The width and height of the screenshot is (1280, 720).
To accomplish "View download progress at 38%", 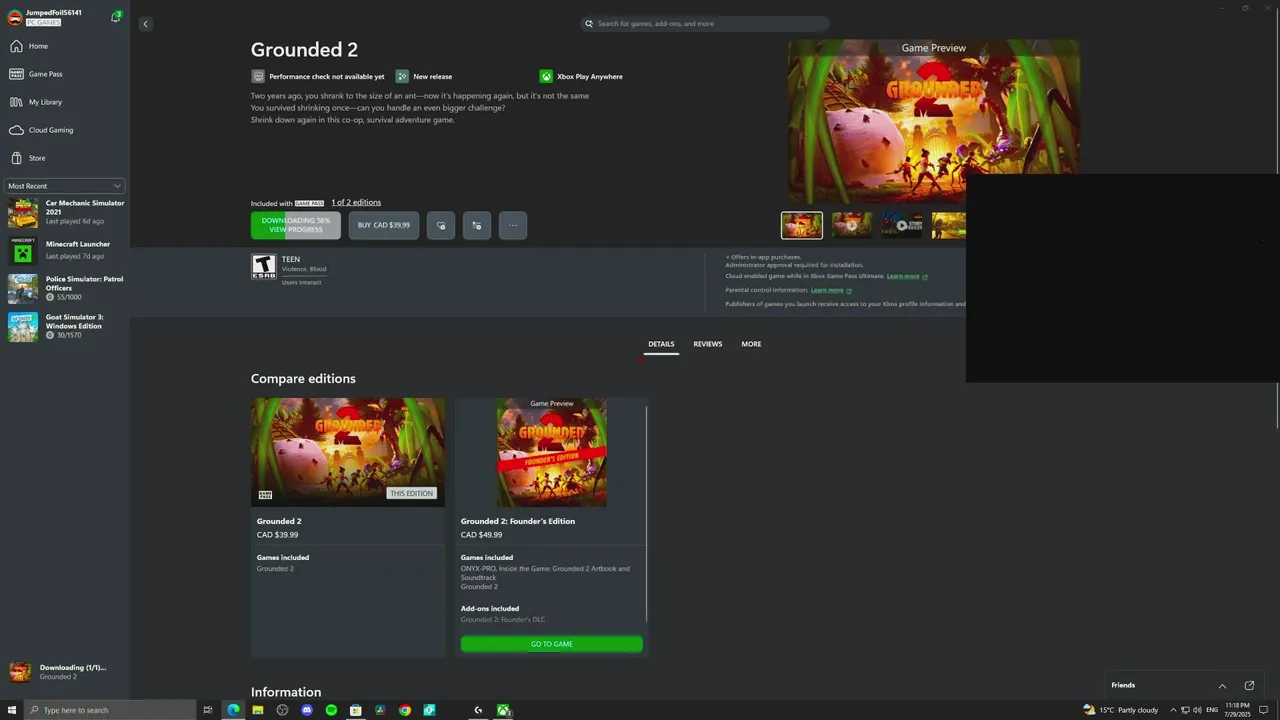I will click(x=296, y=225).
